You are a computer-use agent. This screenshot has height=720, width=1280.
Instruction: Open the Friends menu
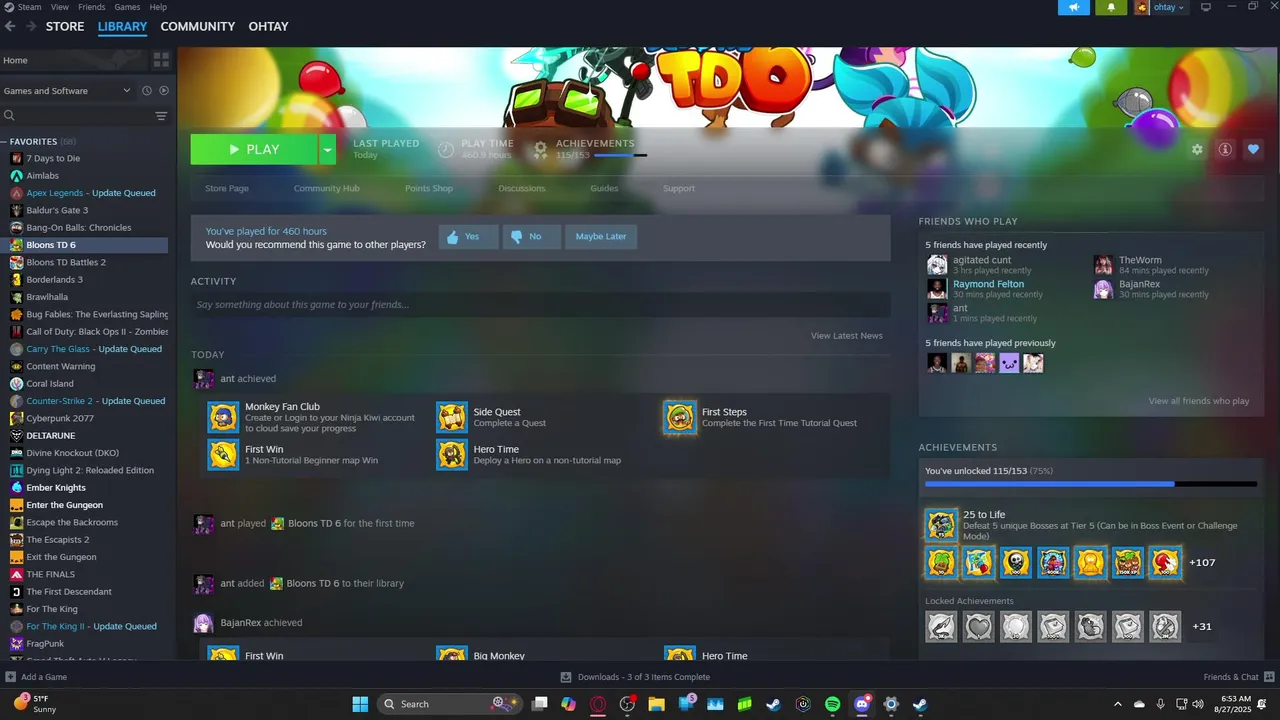pos(92,7)
